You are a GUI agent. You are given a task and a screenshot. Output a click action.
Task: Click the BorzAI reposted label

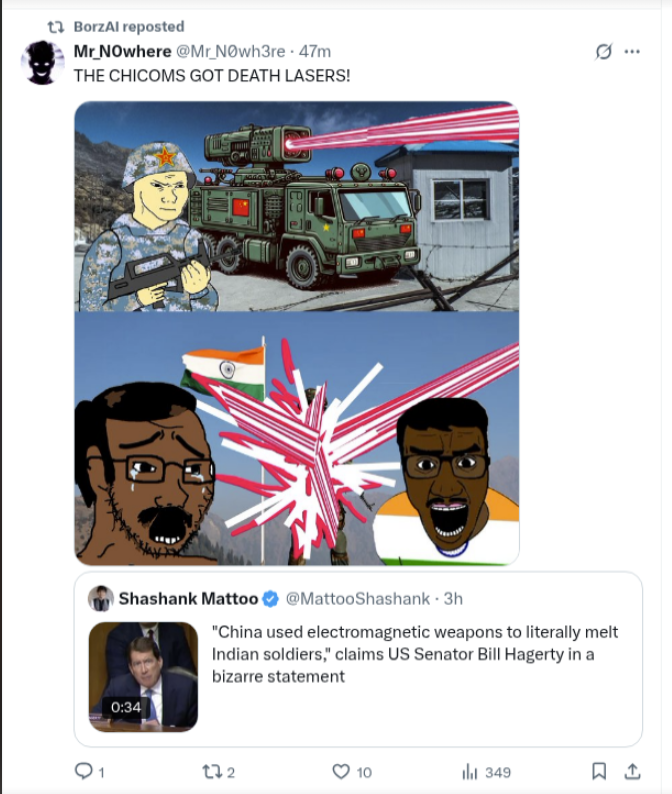pyautogui.click(x=129, y=27)
